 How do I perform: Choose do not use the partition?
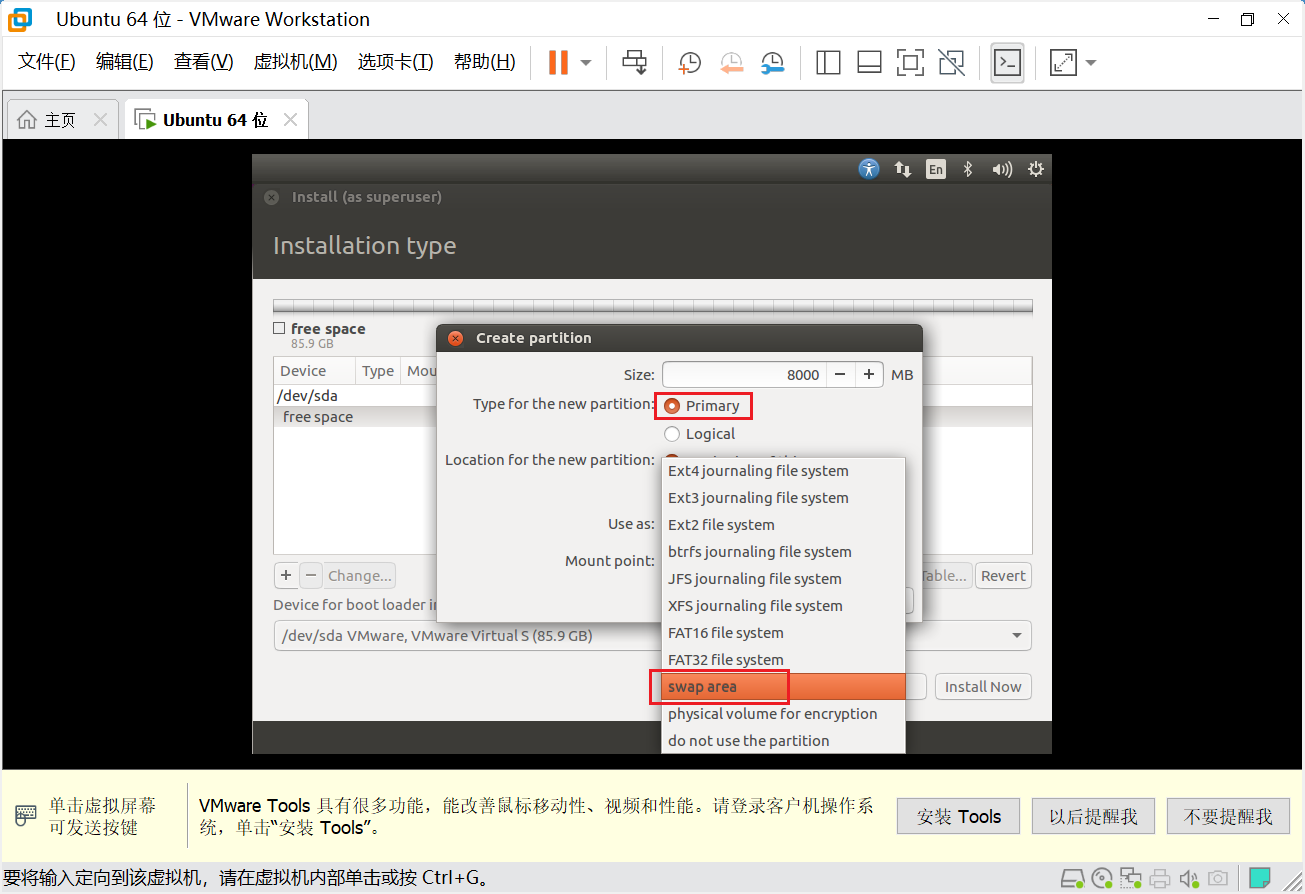783,741
